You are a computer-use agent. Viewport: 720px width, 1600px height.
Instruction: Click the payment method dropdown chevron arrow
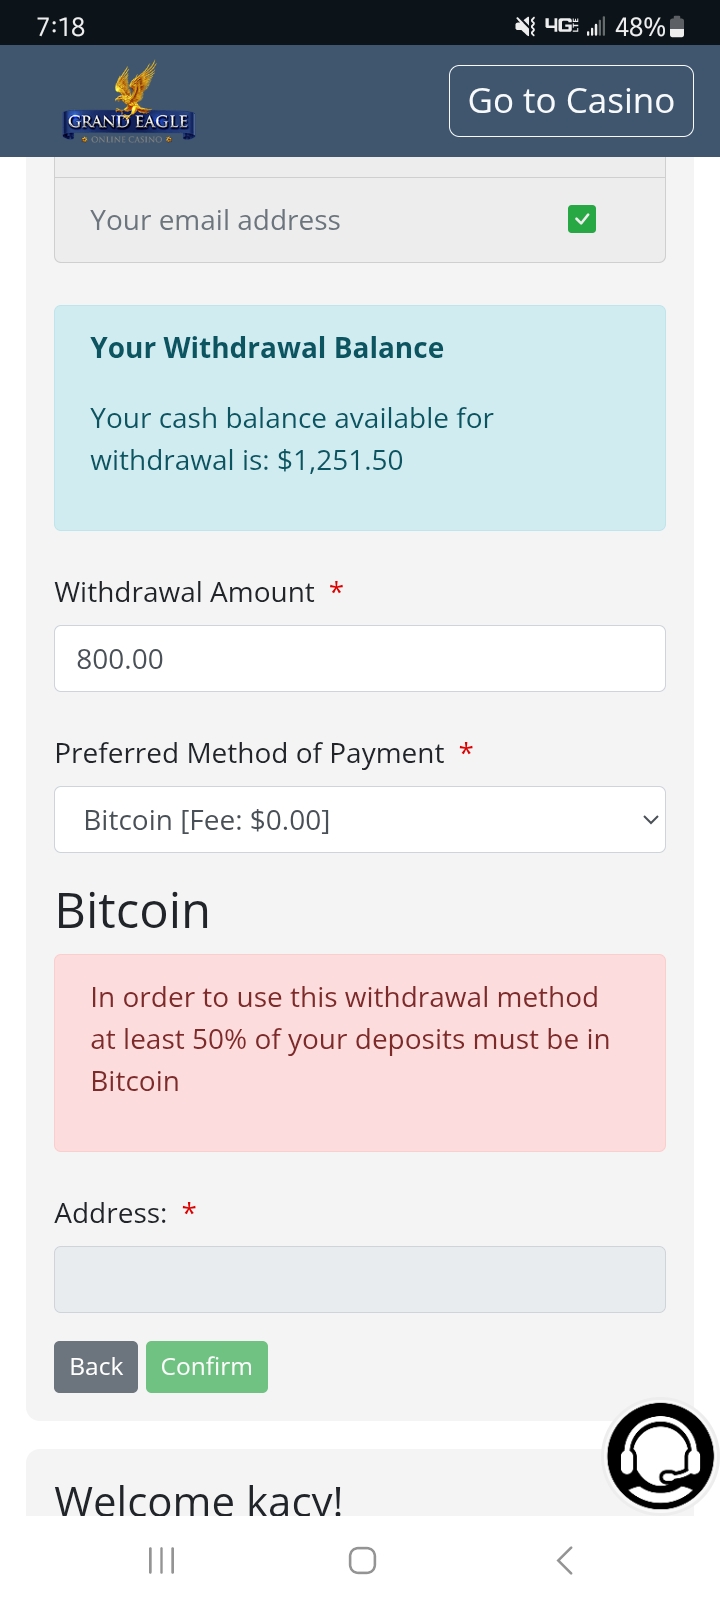pyautogui.click(x=650, y=820)
